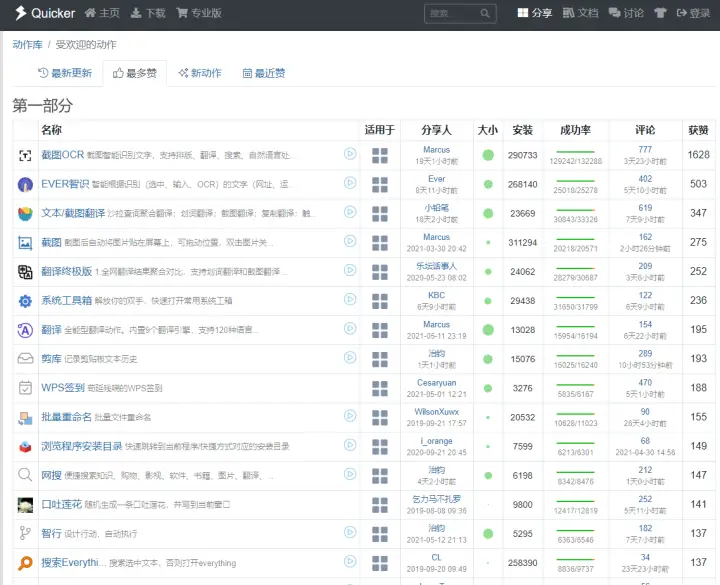Open the 专业版 menu item
The image size is (720, 585).
pyautogui.click(x=199, y=13)
